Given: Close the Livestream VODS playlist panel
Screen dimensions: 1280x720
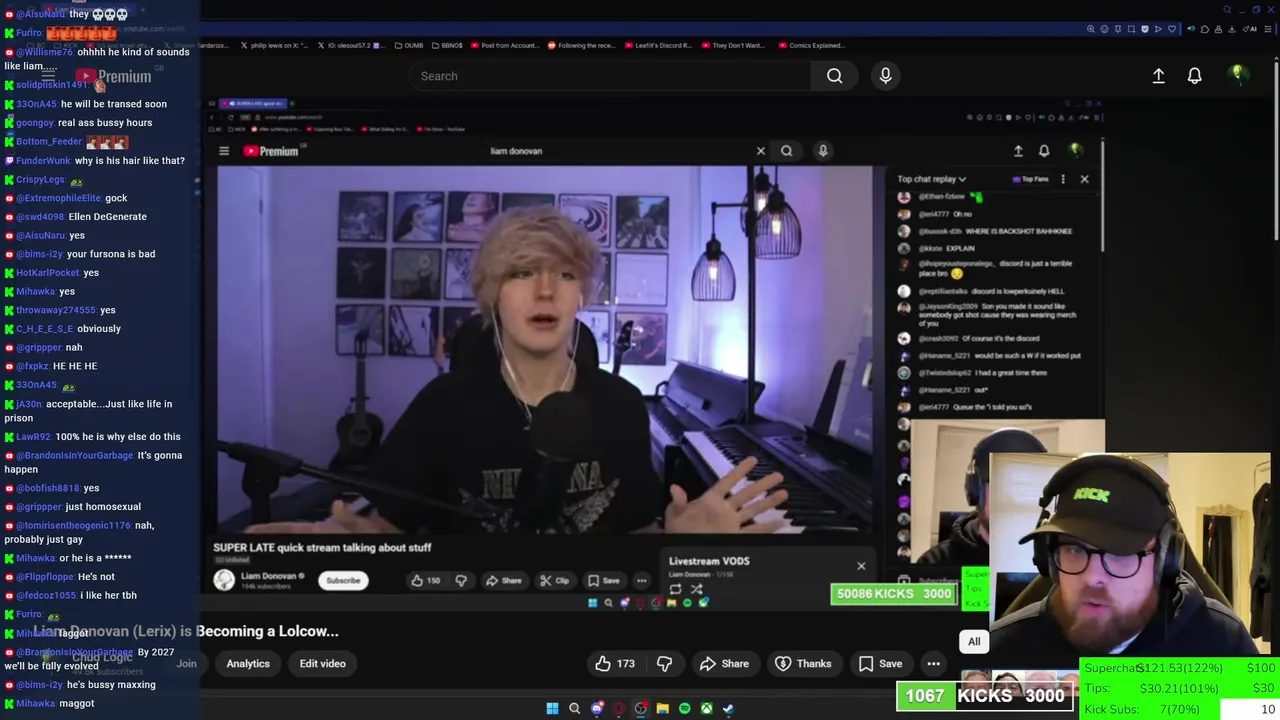Looking at the screenshot, I should pos(861,566).
